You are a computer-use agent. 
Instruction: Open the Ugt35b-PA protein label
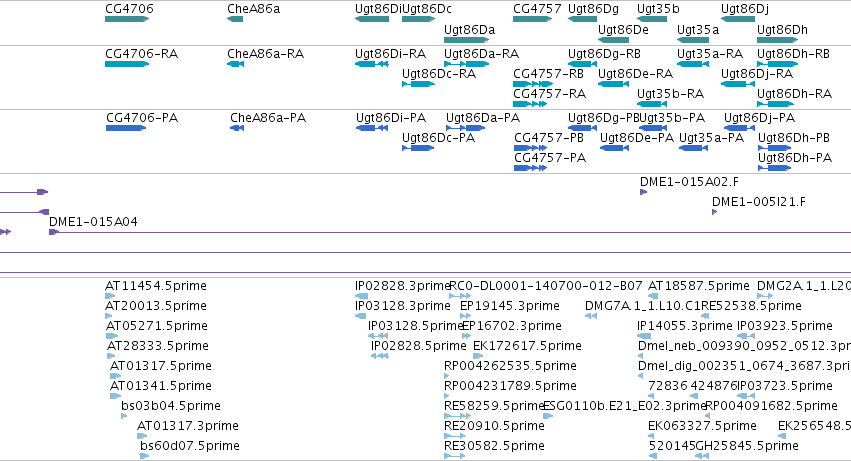(672, 118)
